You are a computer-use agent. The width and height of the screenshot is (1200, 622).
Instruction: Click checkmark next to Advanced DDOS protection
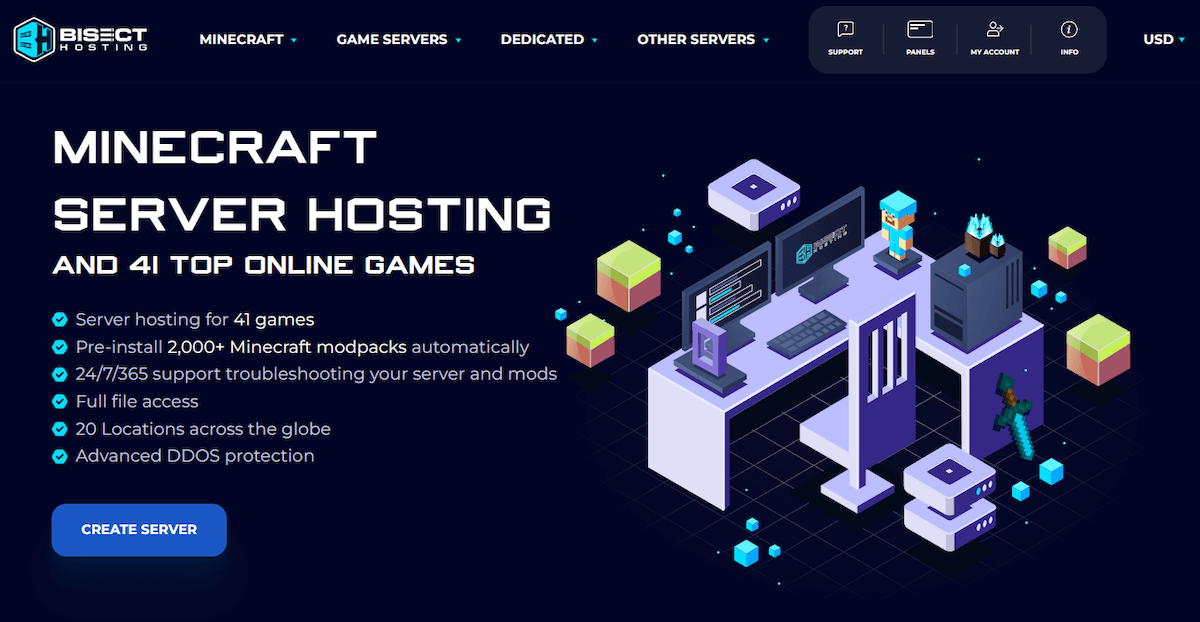coord(60,456)
